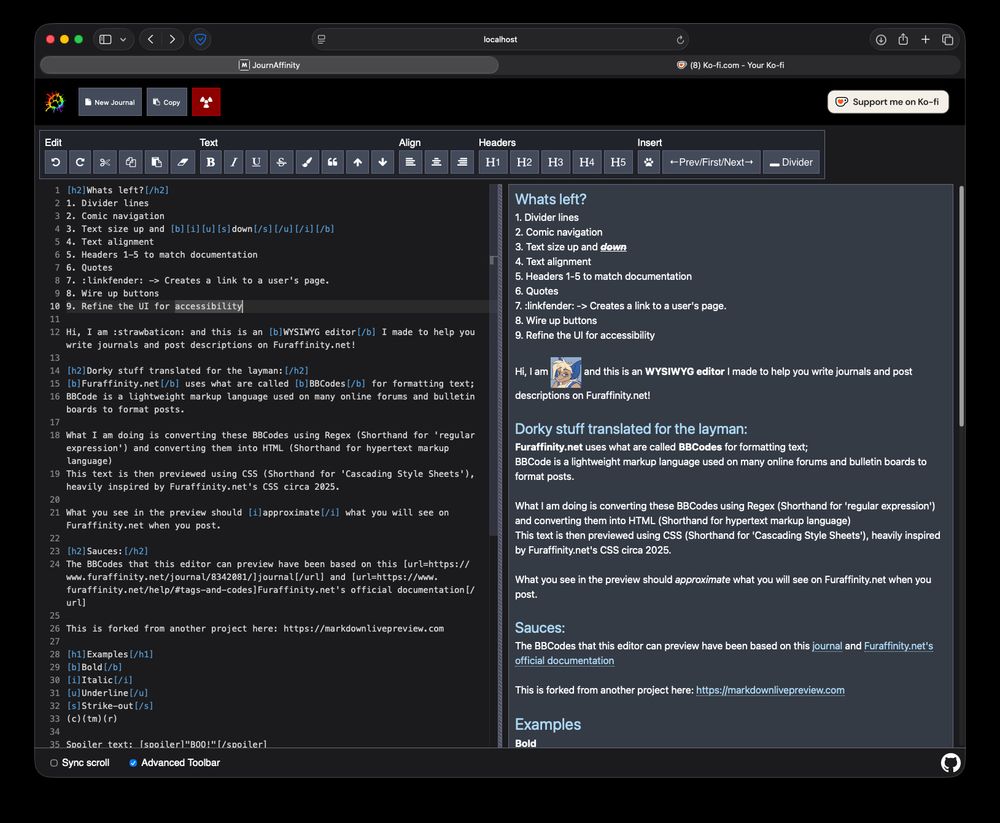The height and width of the screenshot is (823, 1000).
Task: Toggle Bold formatting
Action: (210, 162)
